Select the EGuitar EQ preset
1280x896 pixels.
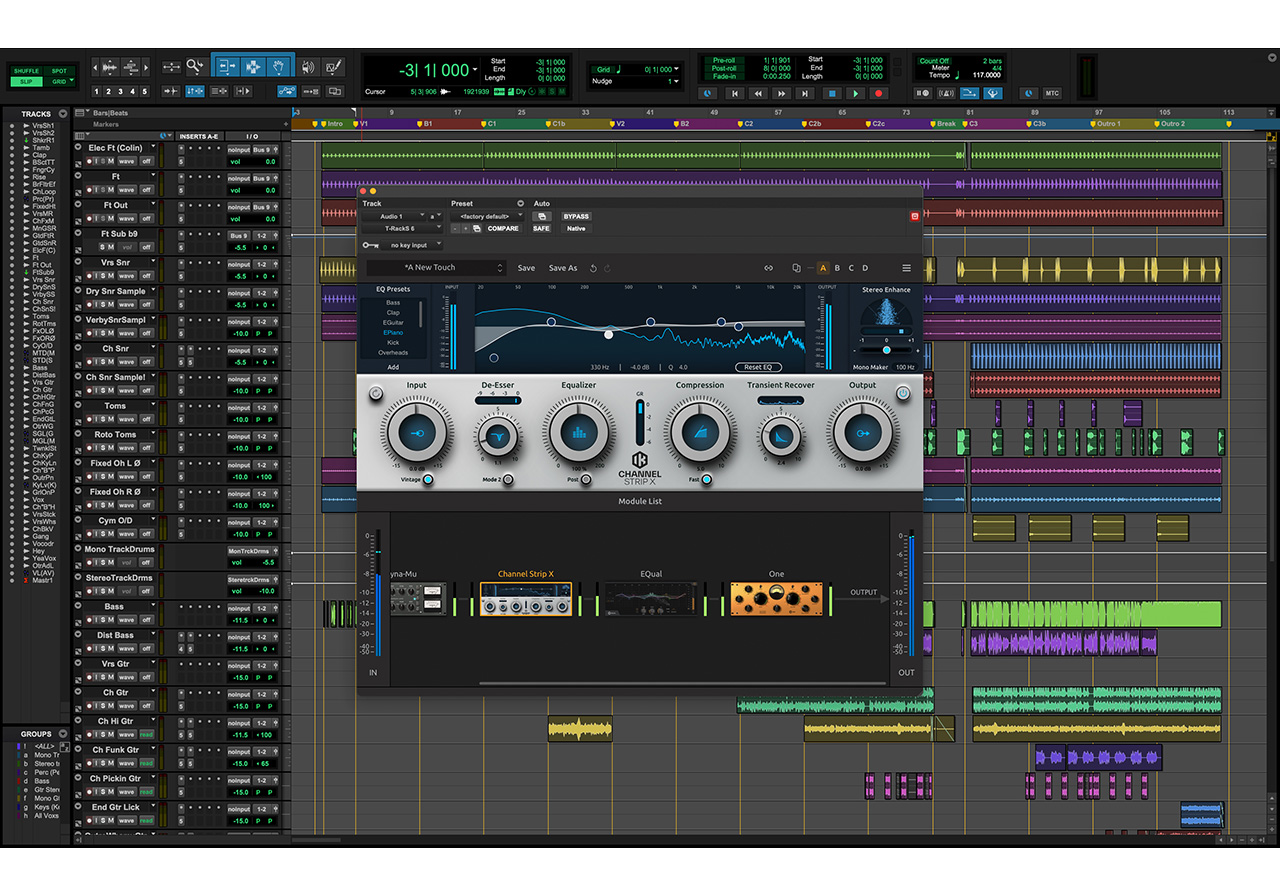(393, 323)
